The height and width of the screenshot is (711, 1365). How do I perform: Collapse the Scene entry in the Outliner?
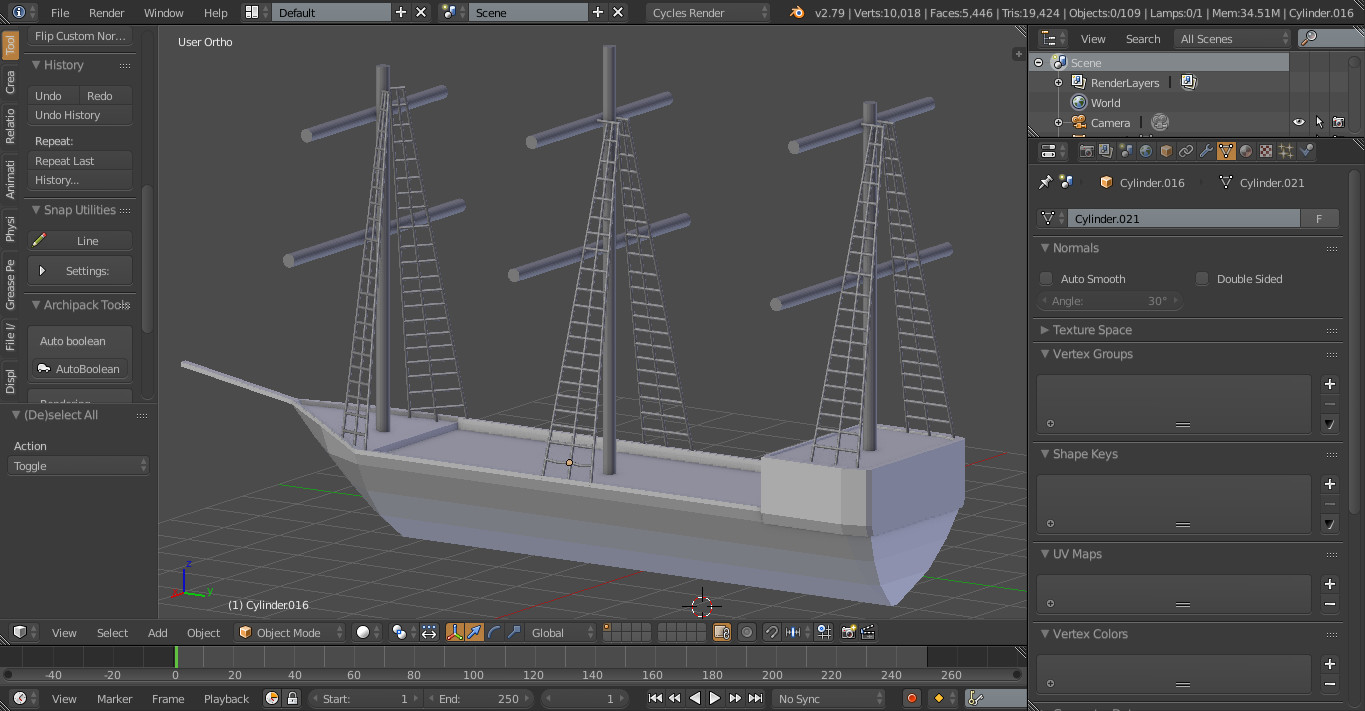(x=1040, y=62)
